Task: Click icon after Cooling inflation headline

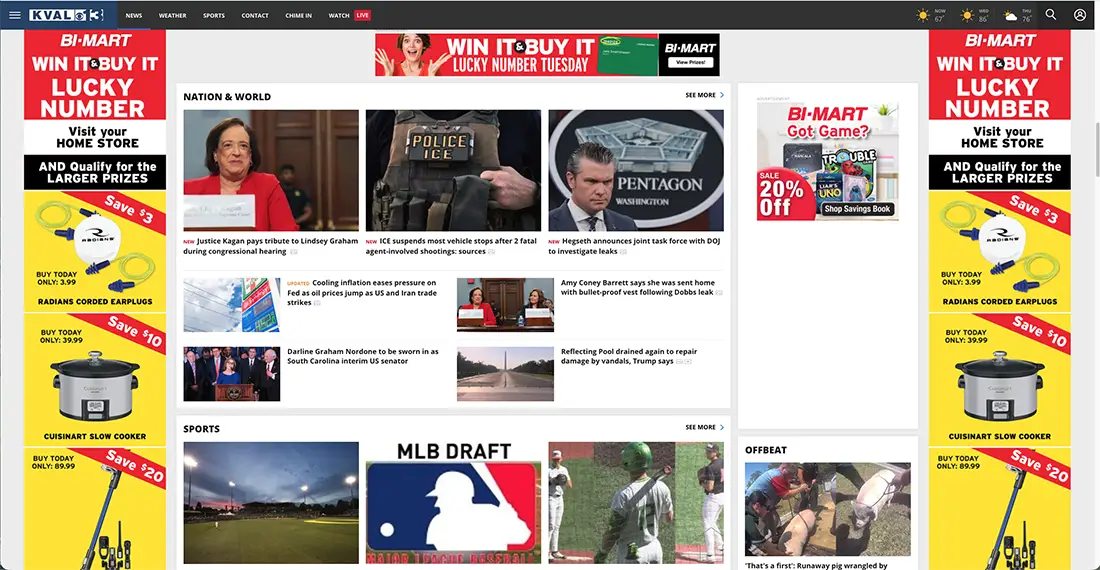Action: tap(317, 303)
